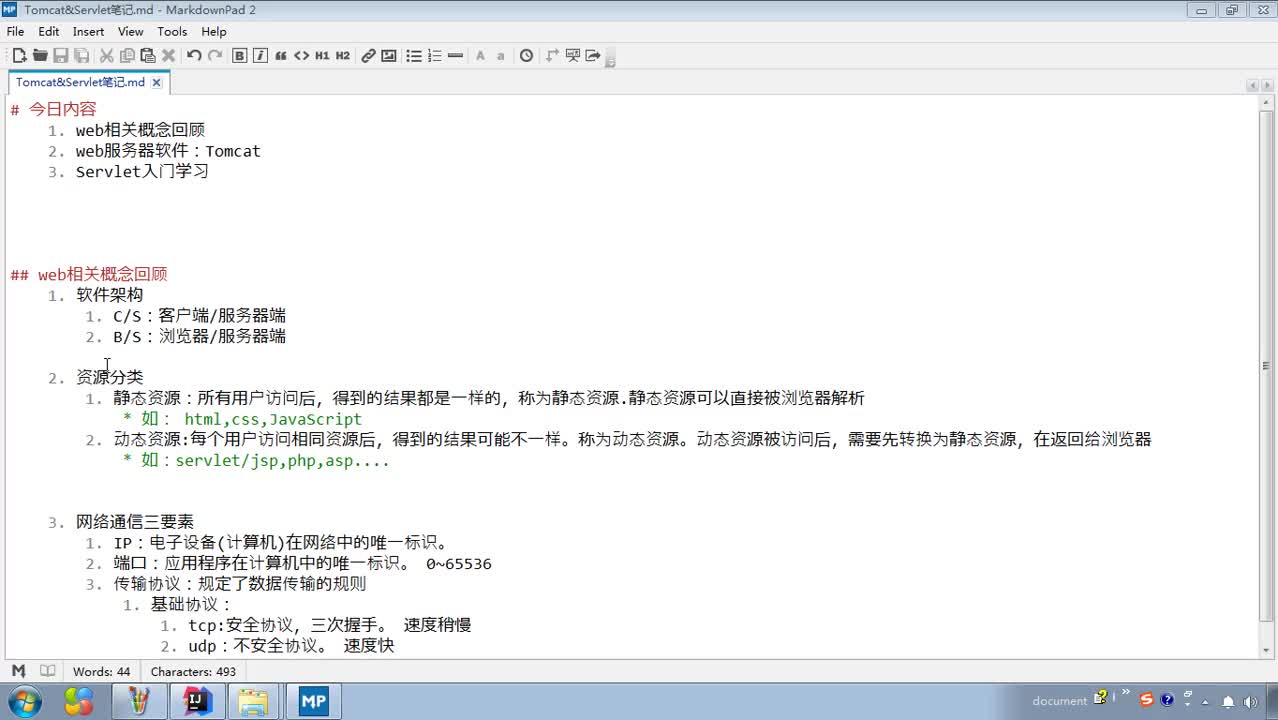Viewport: 1278px width, 720px height.
Task: Click the editor scrollbar down arrow
Action: (1268, 649)
